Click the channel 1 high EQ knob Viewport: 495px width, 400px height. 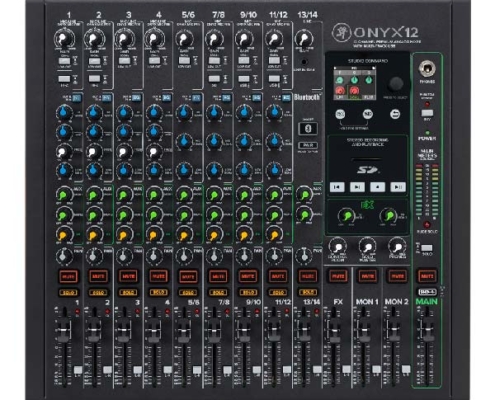point(64,112)
